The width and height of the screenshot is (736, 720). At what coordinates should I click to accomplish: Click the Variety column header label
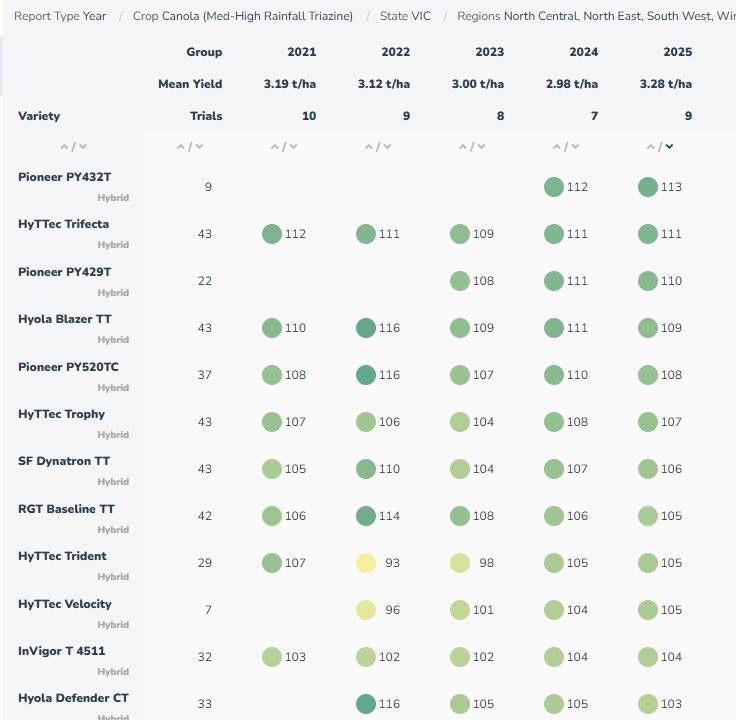tap(39, 116)
